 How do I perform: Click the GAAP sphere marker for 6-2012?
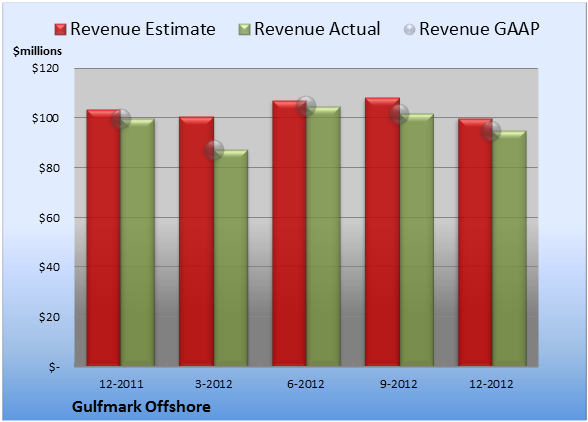pos(306,106)
